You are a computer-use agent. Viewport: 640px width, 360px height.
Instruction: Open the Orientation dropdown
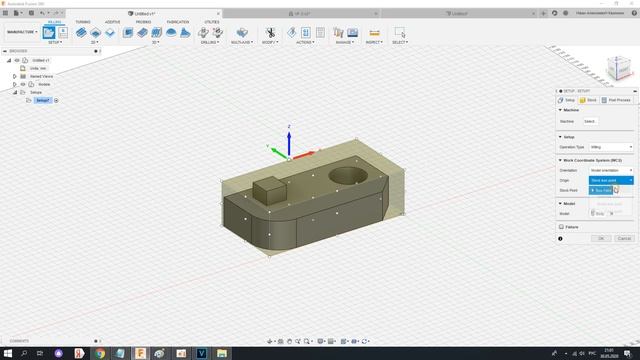tap(611, 170)
